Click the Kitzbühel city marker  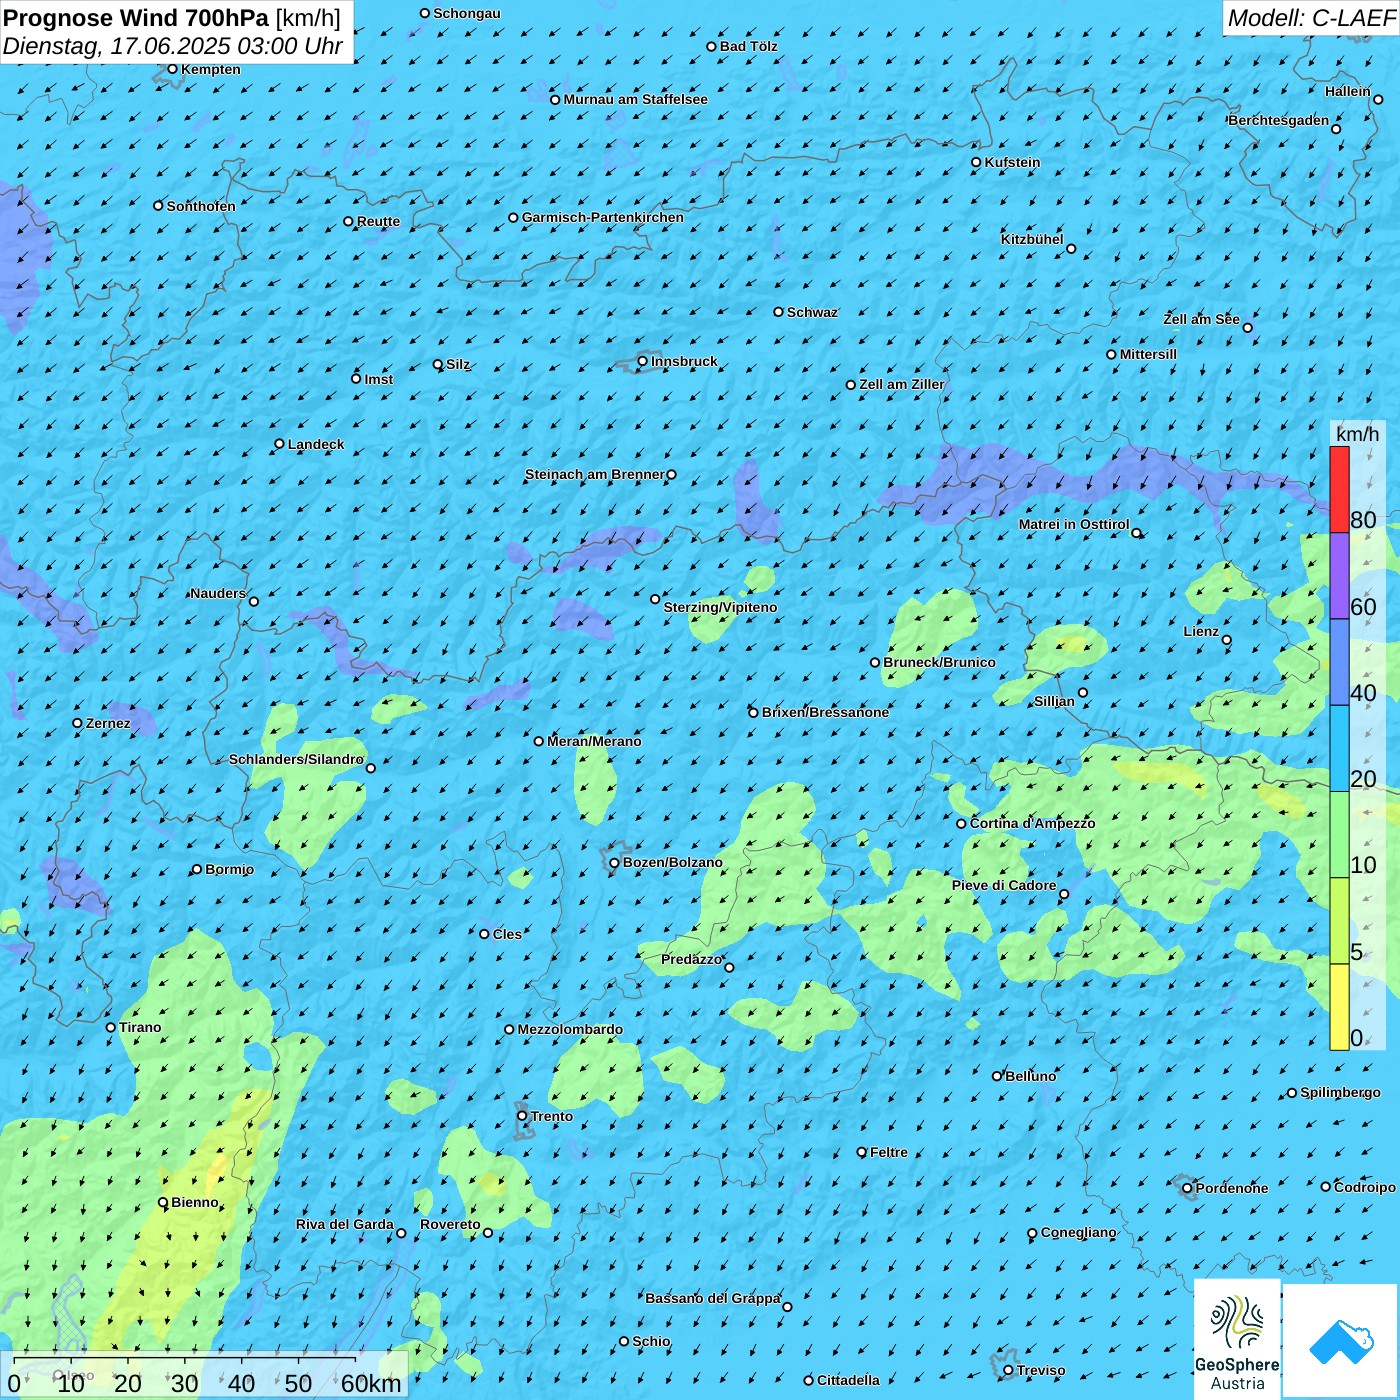[x=1071, y=249]
